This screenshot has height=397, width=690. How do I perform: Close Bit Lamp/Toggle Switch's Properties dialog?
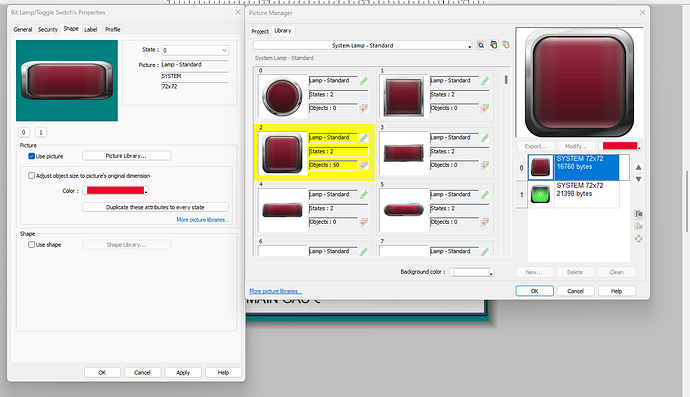(x=238, y=12)
